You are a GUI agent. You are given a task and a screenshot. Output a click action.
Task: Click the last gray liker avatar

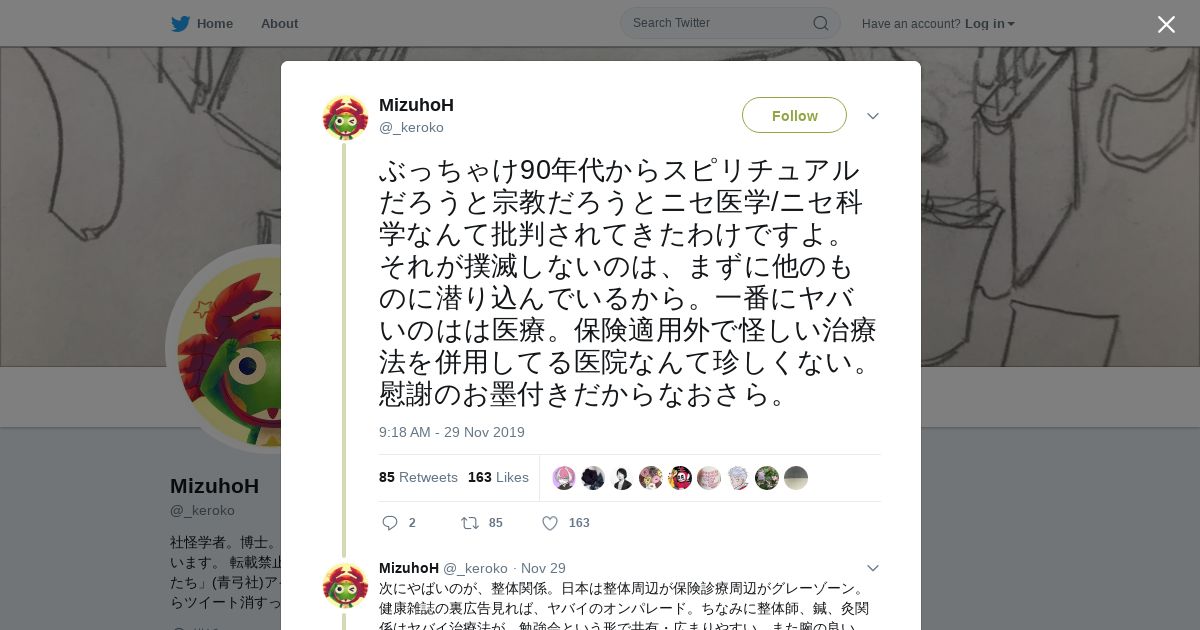[796, 478]
